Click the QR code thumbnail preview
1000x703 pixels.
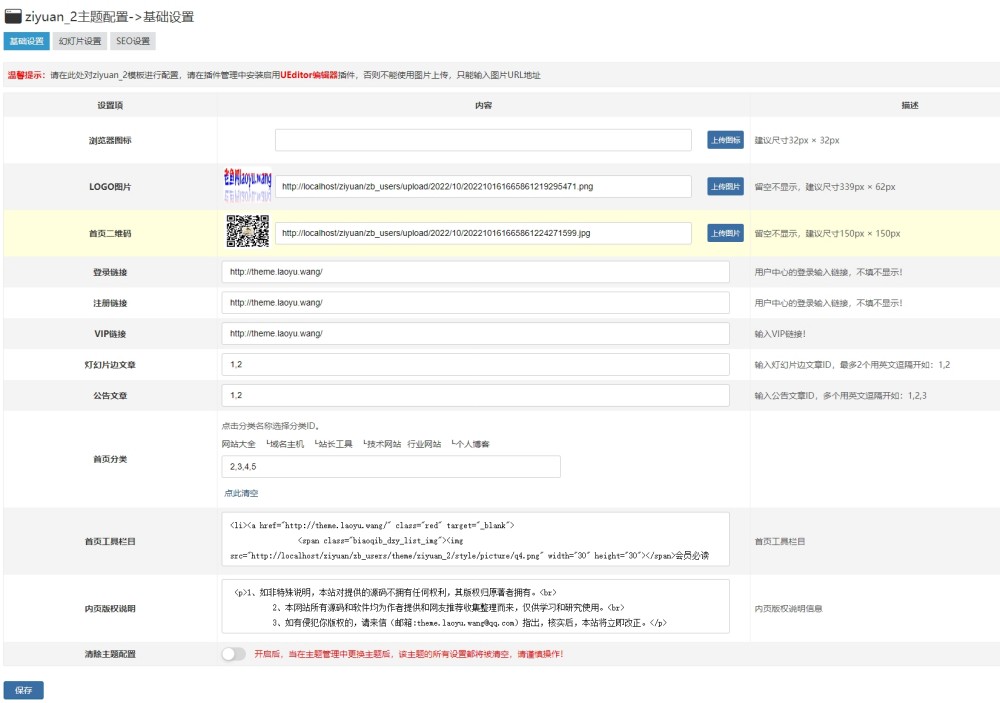(247, 231)
